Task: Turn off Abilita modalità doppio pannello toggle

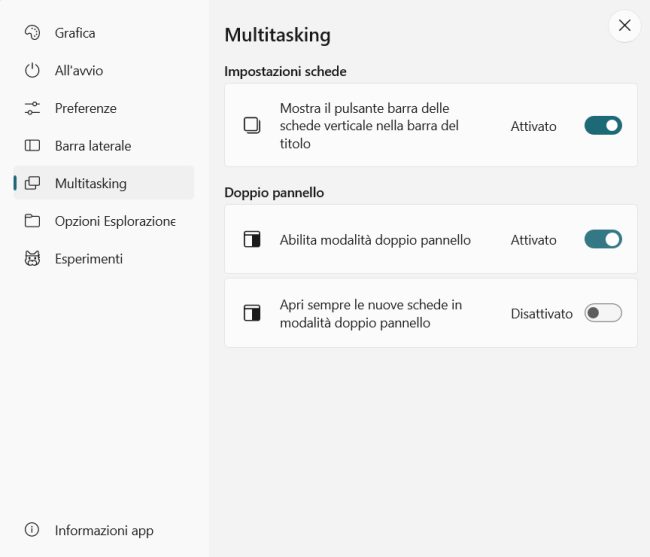Action: [x=603, y=239]
